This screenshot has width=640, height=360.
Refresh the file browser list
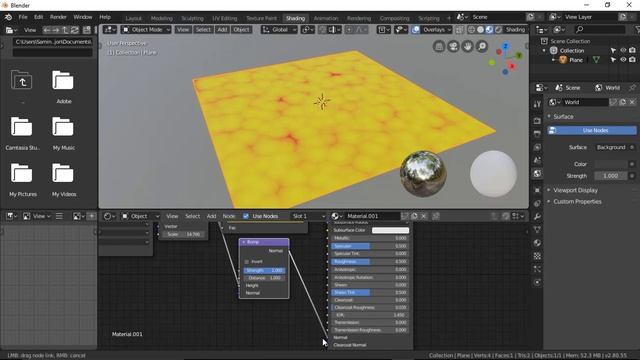75,30
